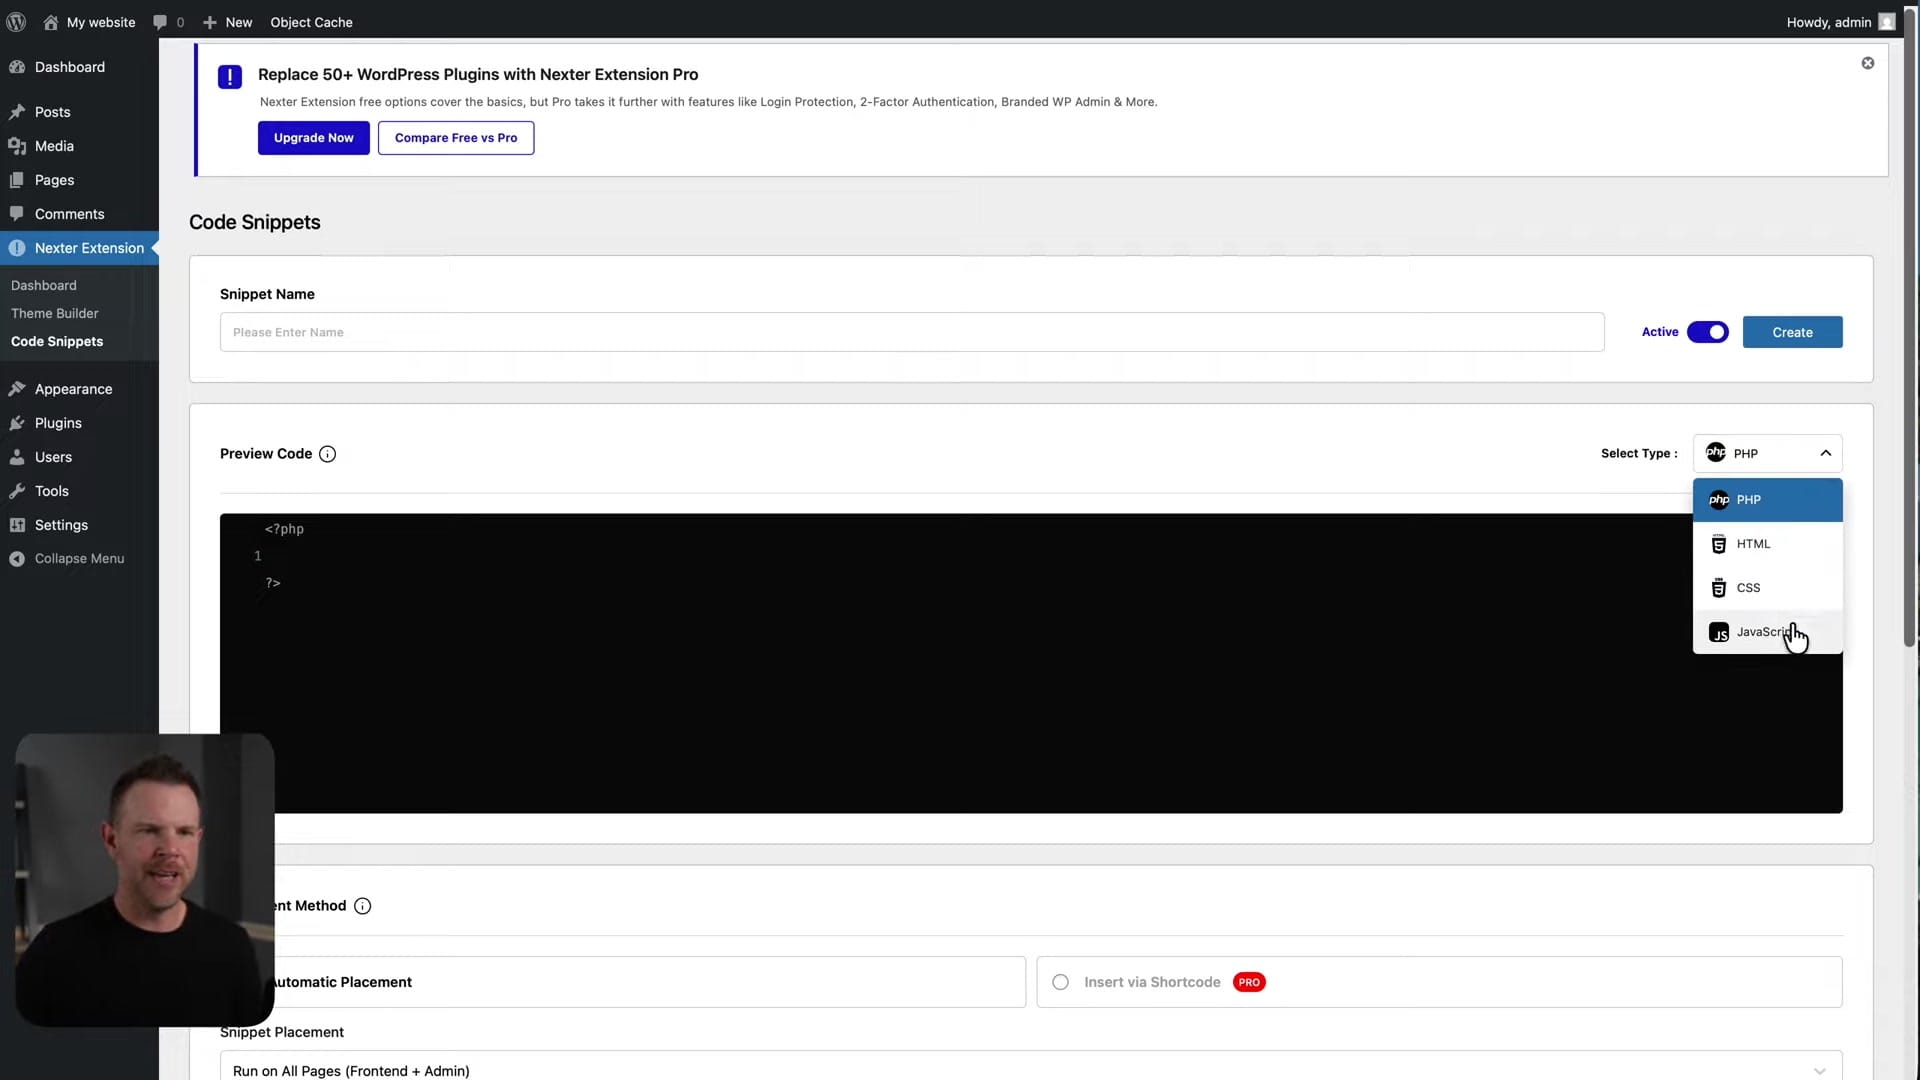The width and height of the screenshot is (1920, 1080).
Task: Click the Method info icon
Action: pyautogui.click(x=363, y=906)
